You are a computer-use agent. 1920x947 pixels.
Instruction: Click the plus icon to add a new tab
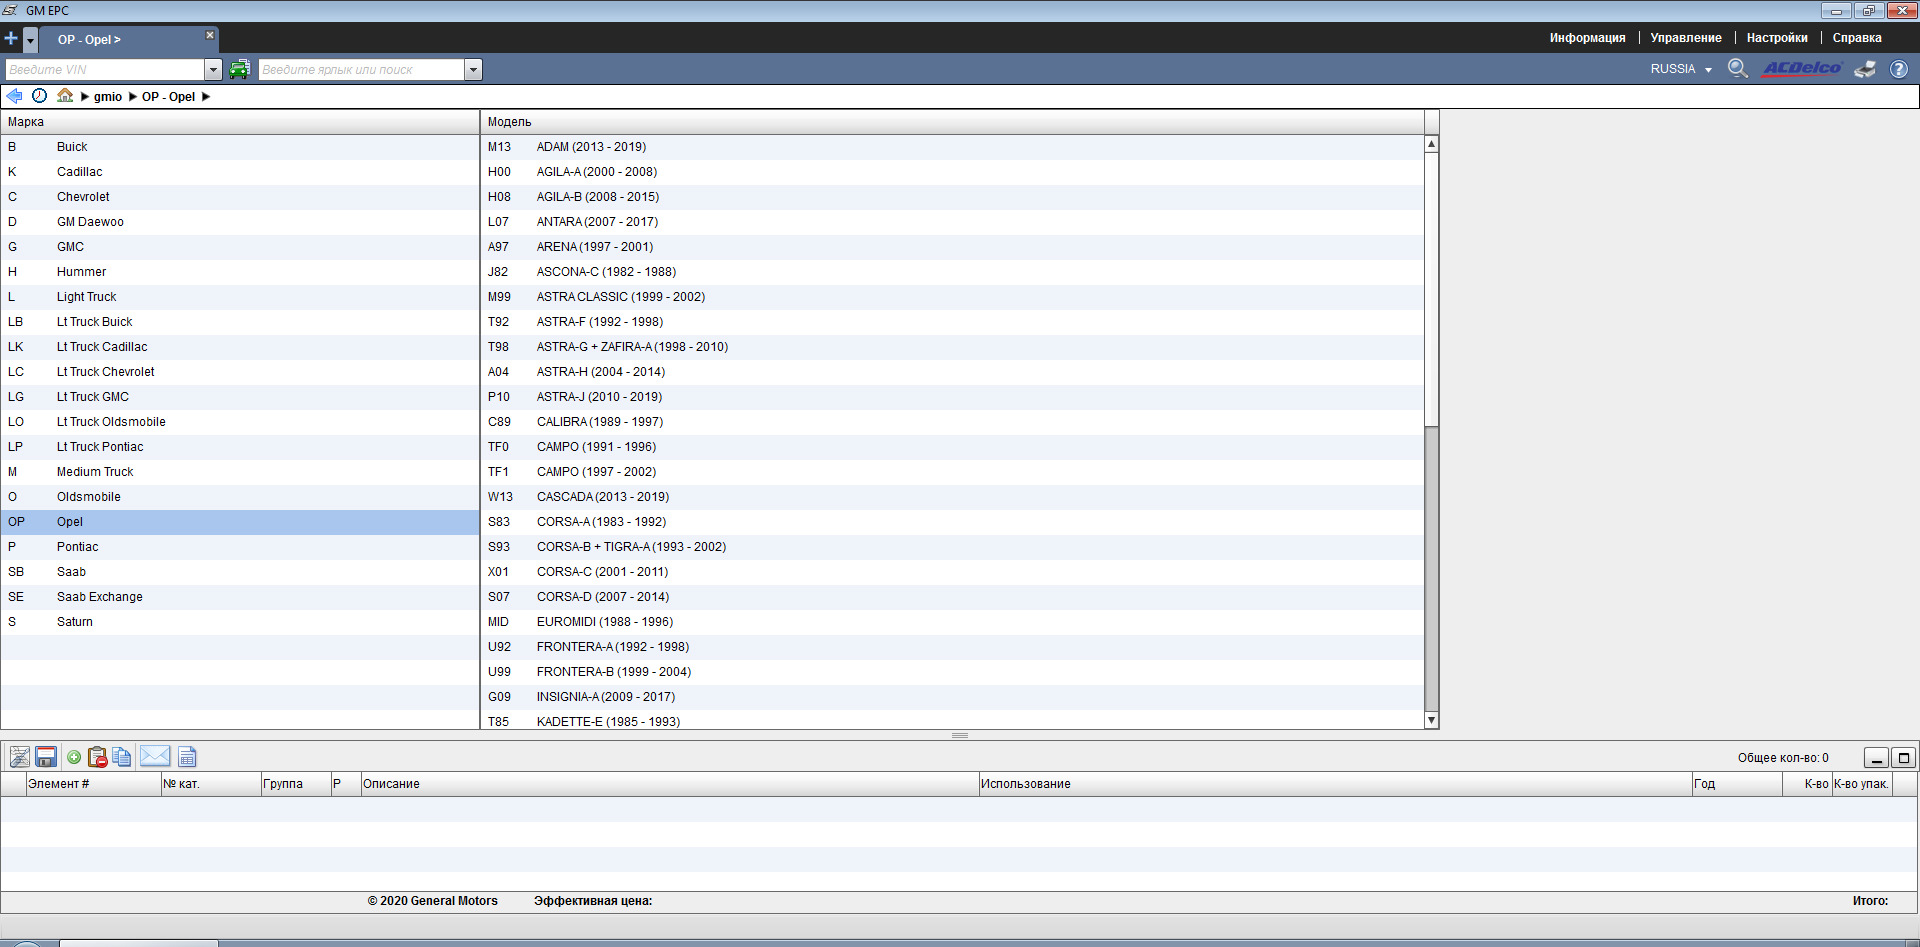(11, 39)
